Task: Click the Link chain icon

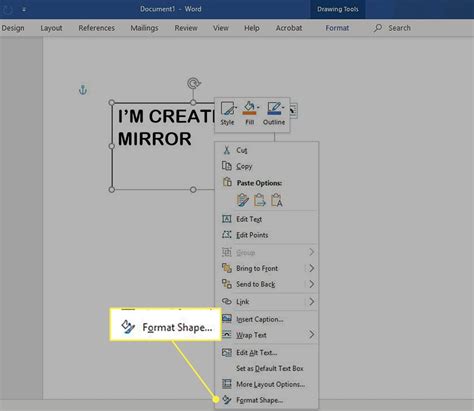Action: point(227,301)
